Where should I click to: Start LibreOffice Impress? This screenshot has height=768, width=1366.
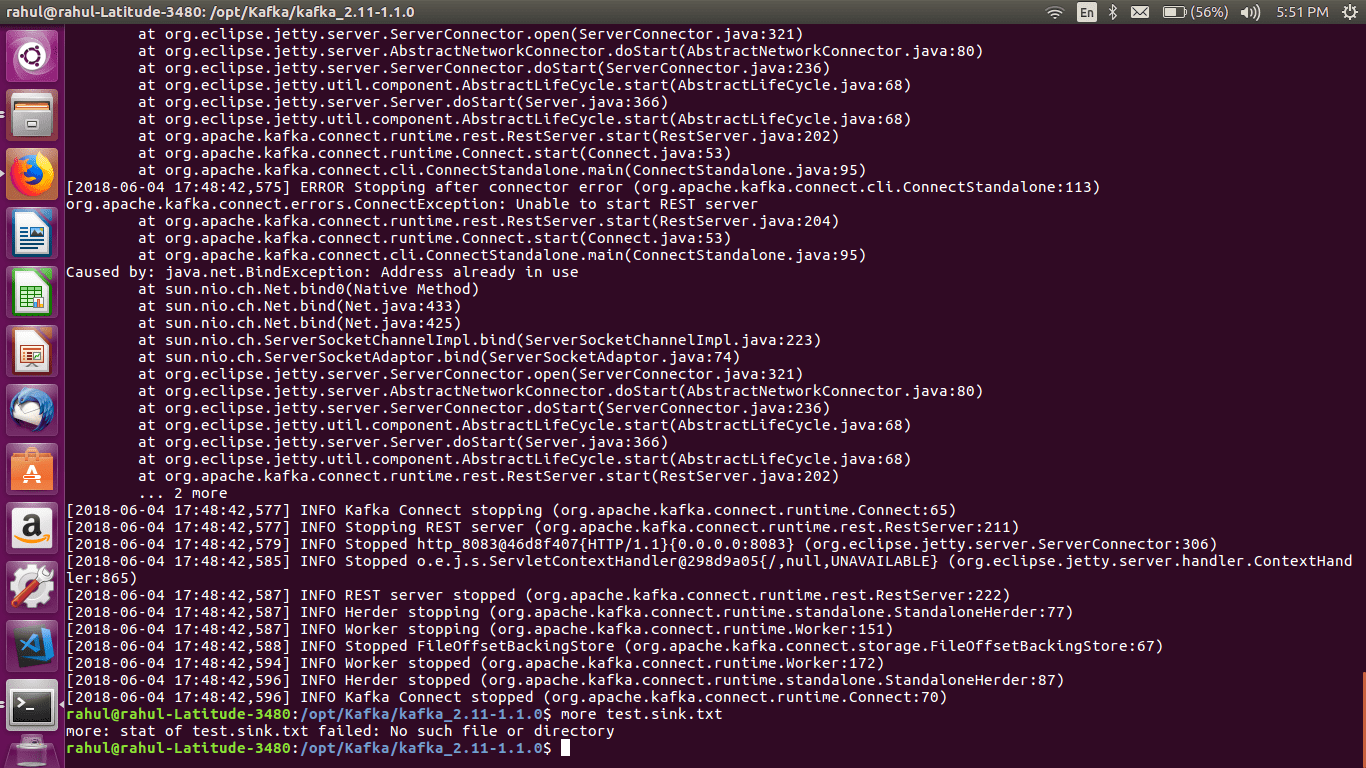tap(31, 351)
